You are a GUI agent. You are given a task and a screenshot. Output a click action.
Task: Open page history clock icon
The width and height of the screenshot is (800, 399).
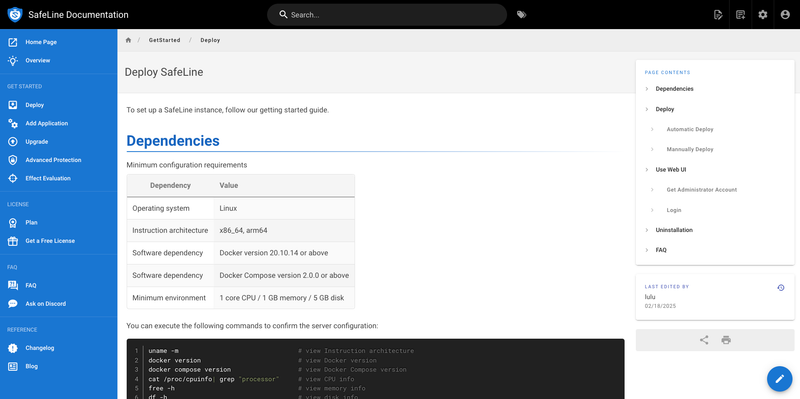coord(781,288)
